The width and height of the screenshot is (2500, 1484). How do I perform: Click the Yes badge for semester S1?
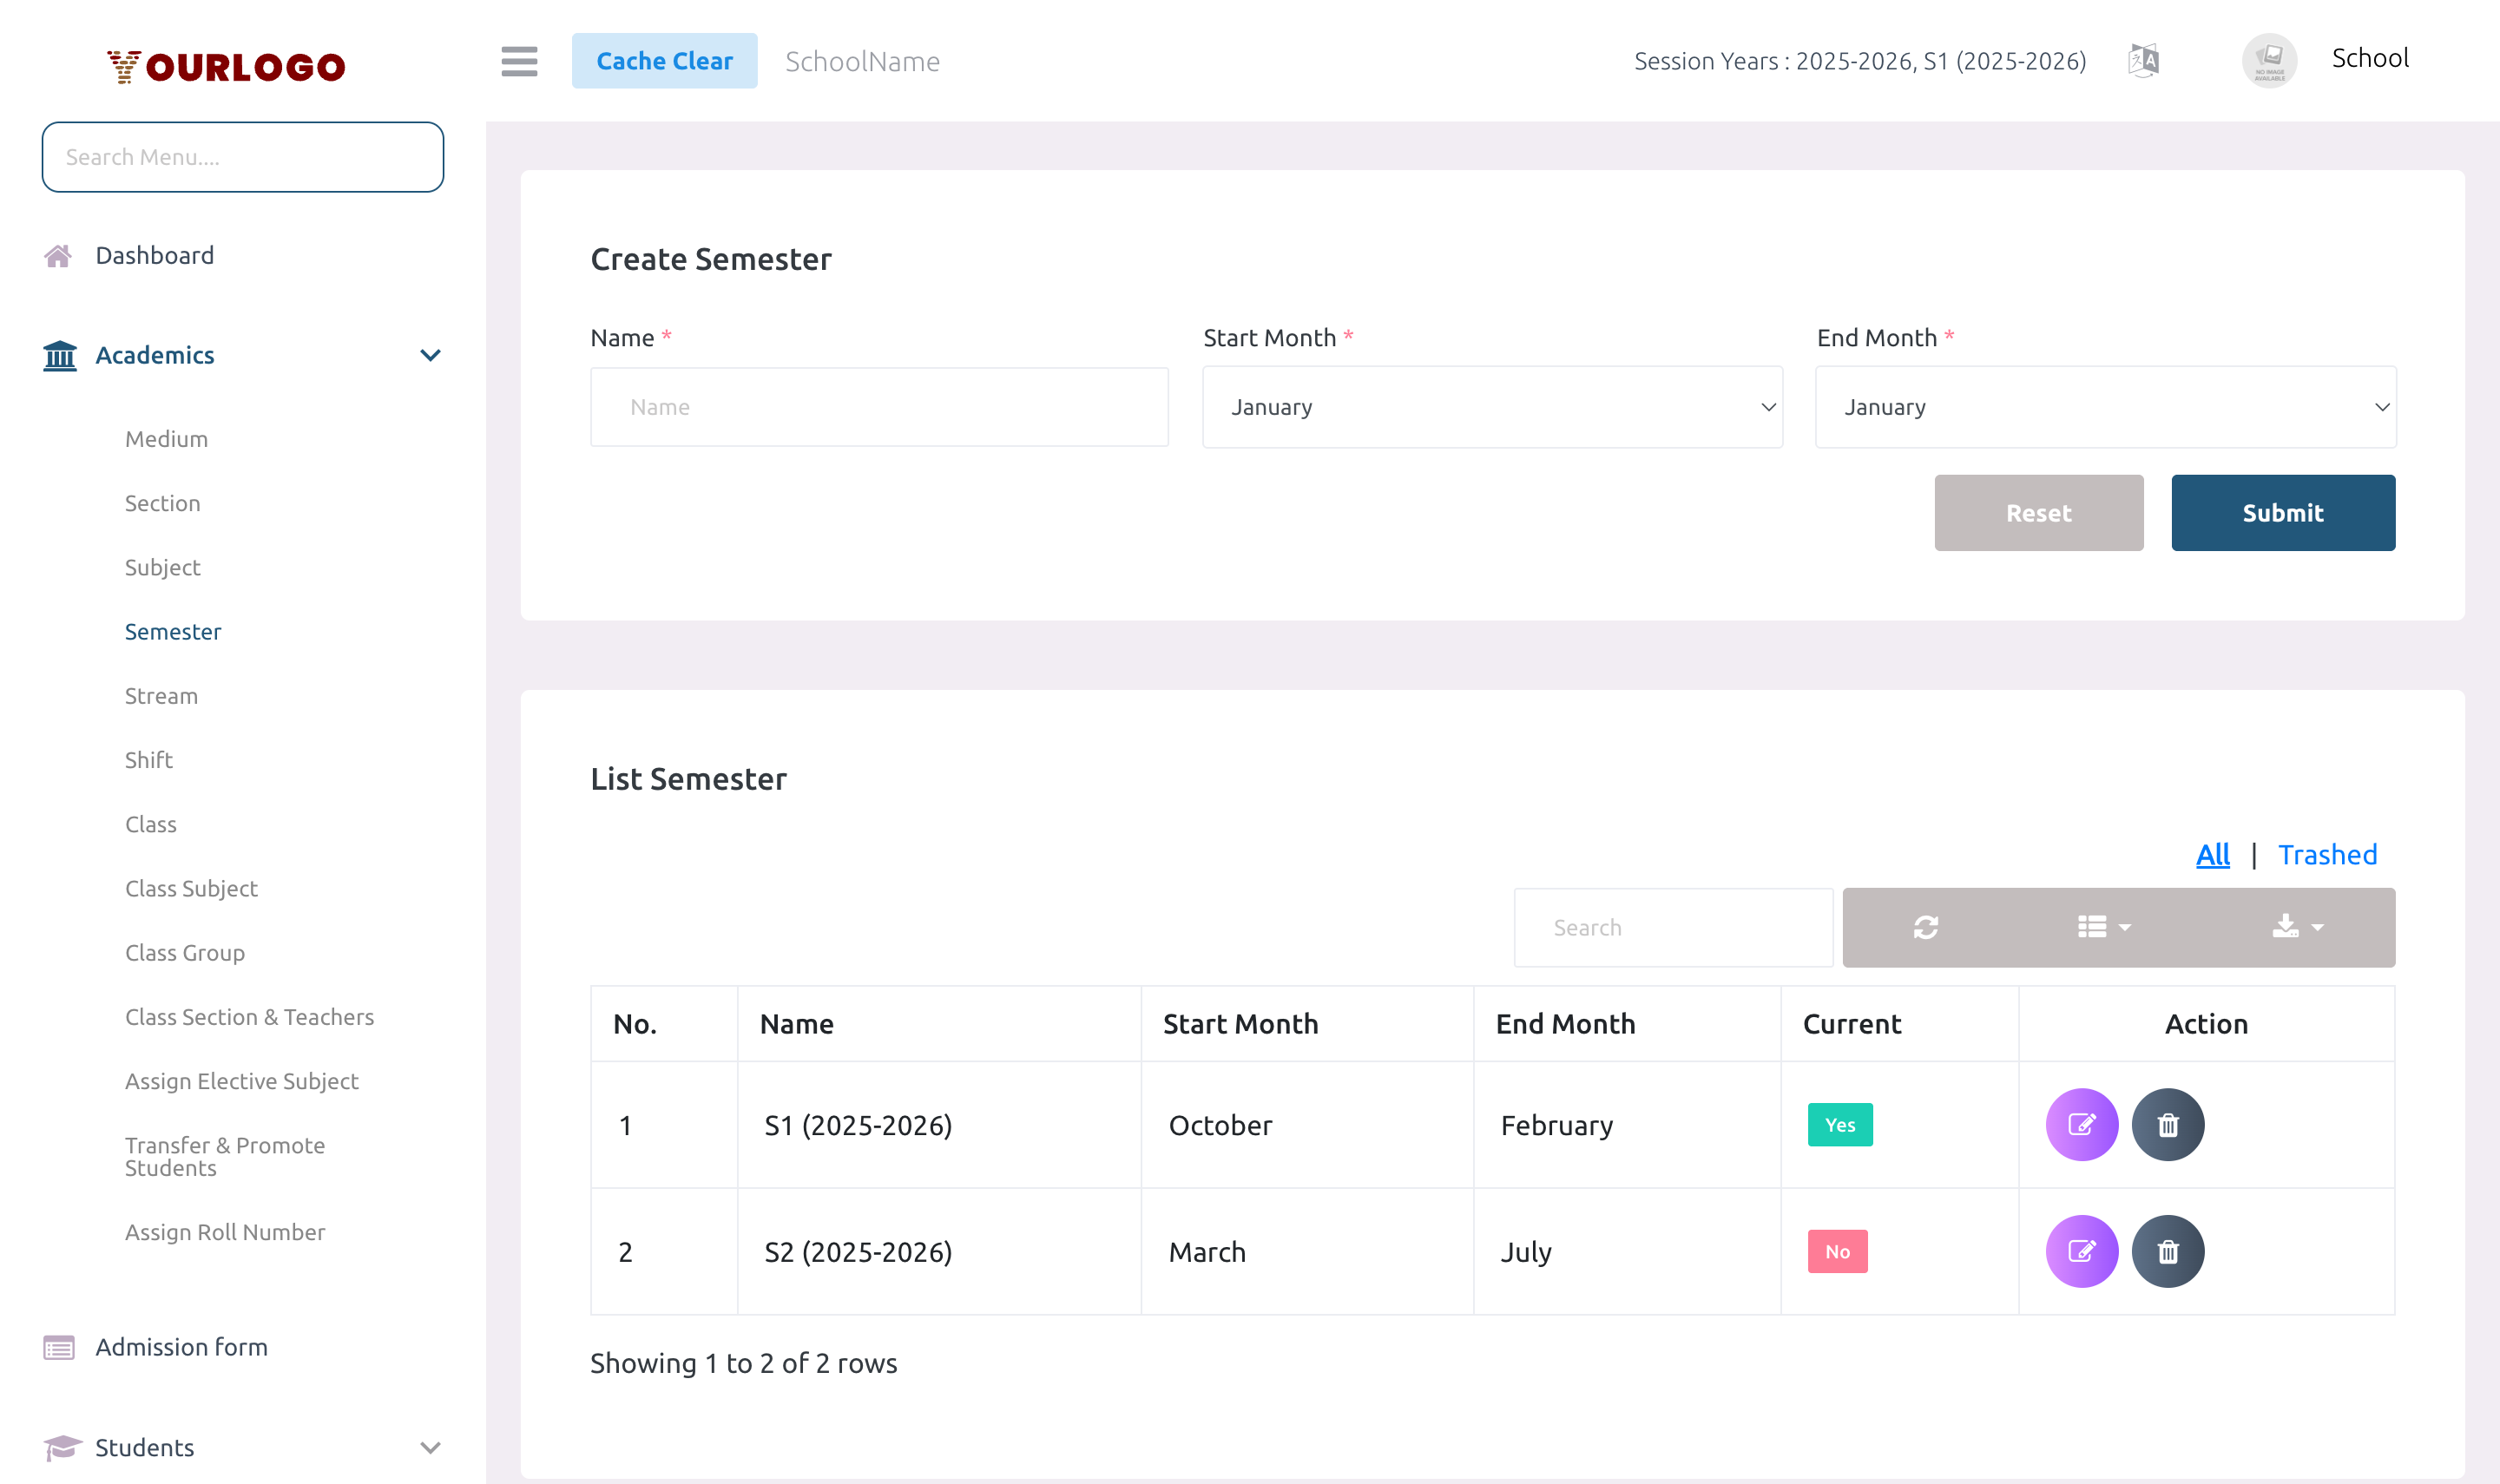click(x=1839, y=1124)
